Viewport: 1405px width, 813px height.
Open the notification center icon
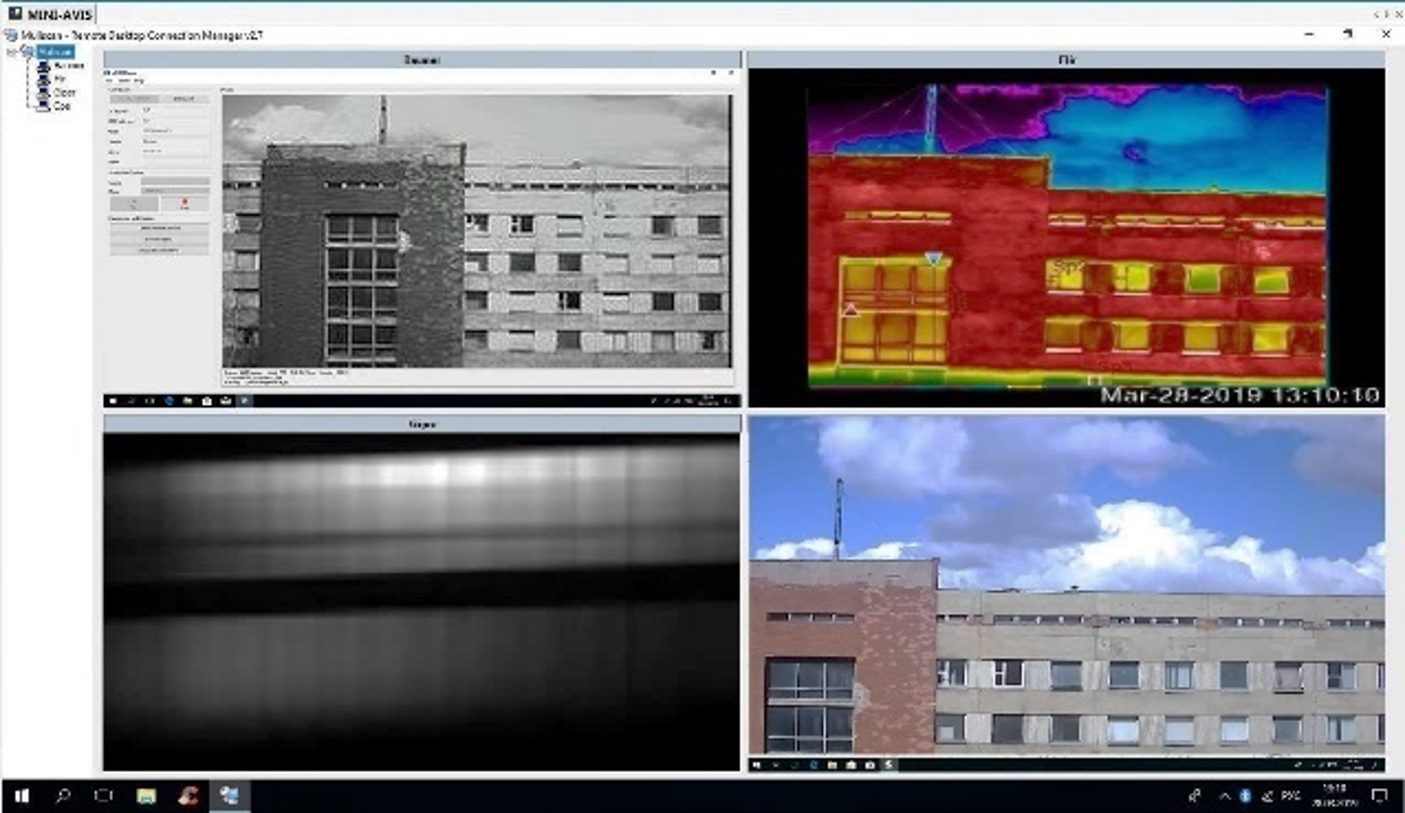[1379, 796]
